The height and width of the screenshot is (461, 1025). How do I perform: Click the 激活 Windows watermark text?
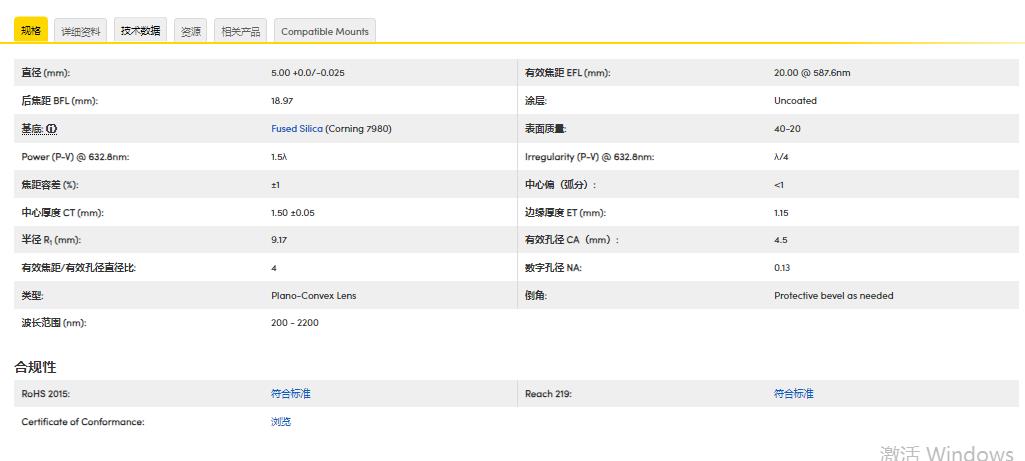tap(946, 453)
